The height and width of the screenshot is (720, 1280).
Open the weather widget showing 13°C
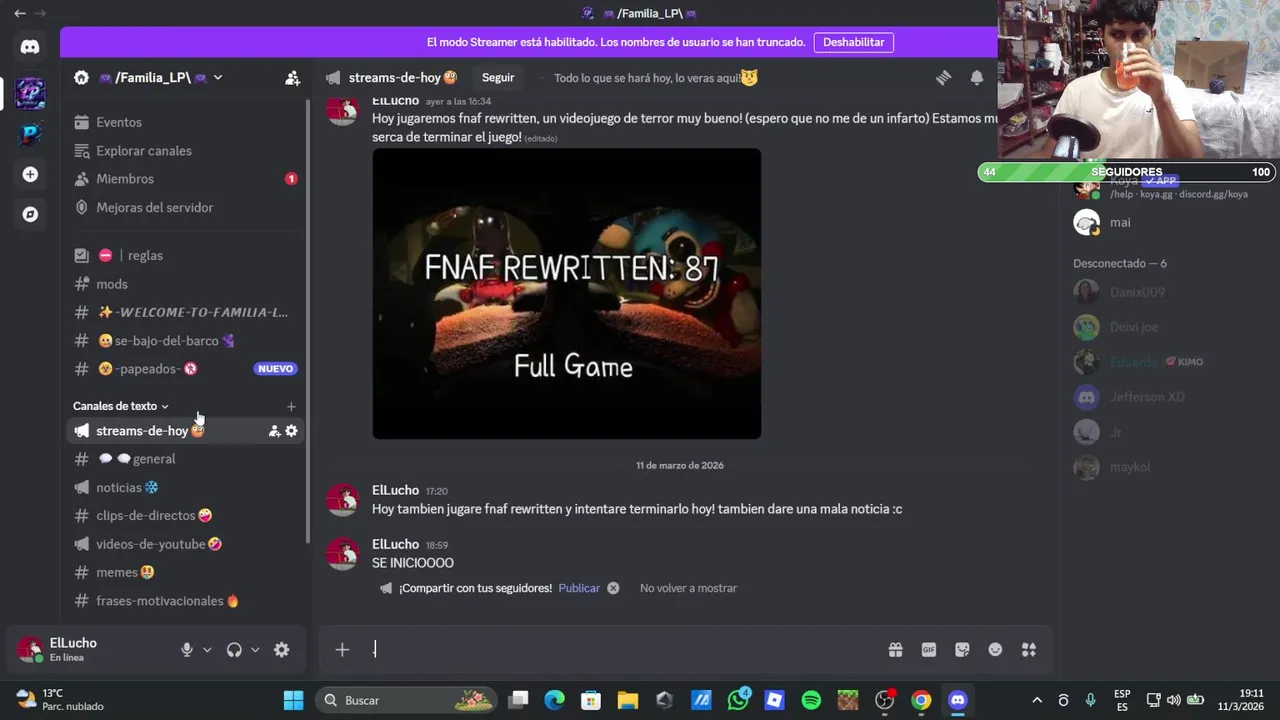click(x=60, y=700)
